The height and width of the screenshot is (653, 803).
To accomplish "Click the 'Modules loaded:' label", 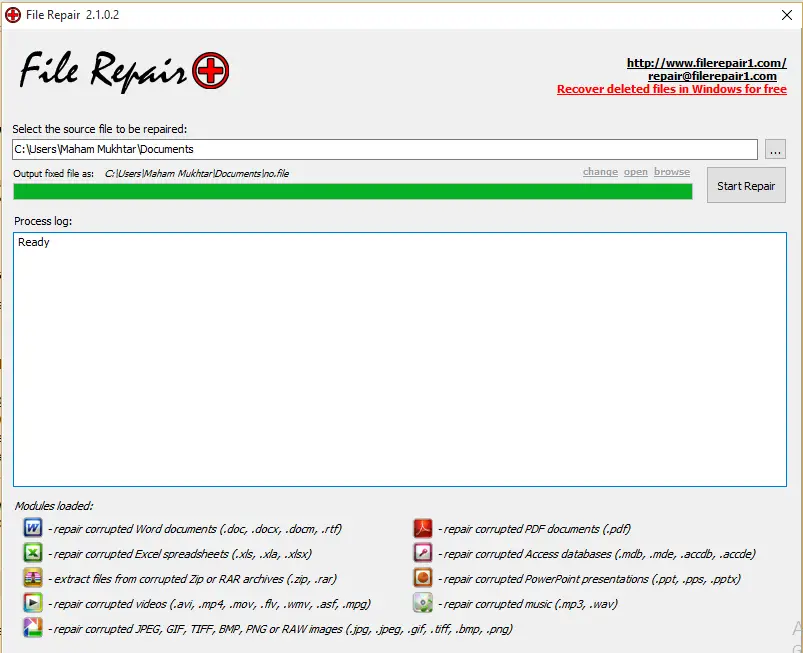I will (54, 506).
